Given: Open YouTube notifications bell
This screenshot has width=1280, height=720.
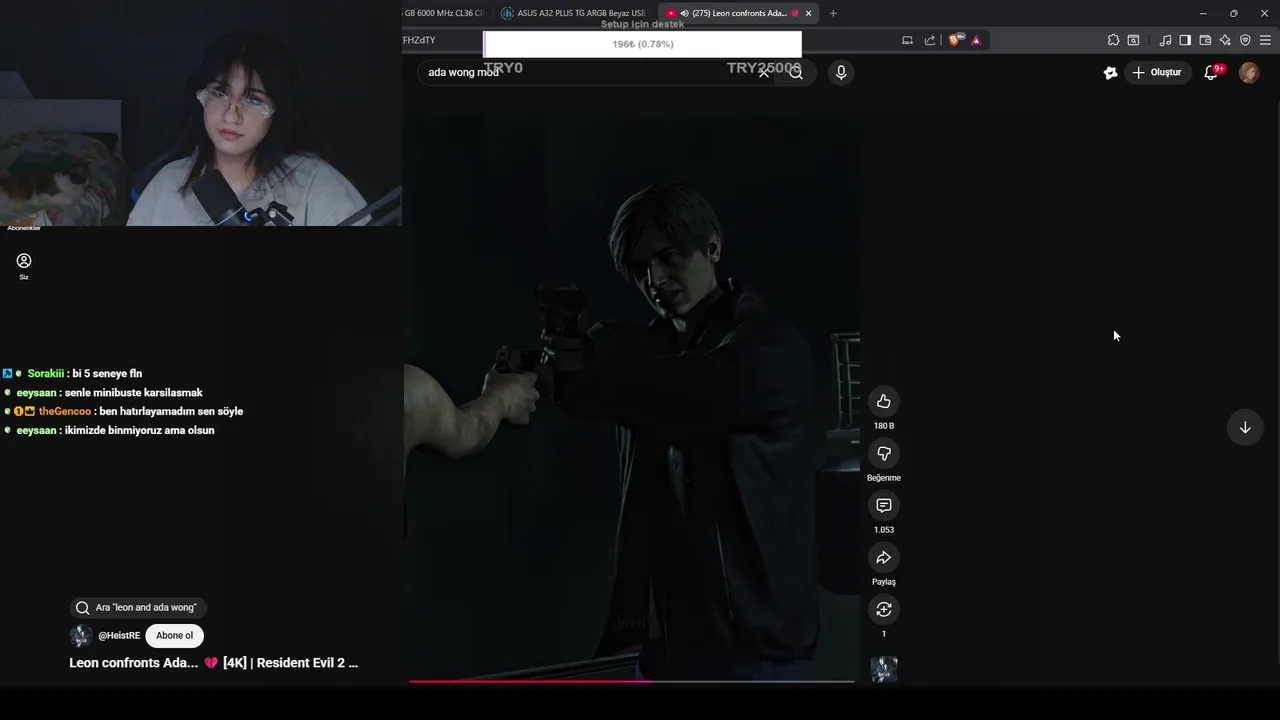Looking at the screenshot, I should tap(1211, 72).
